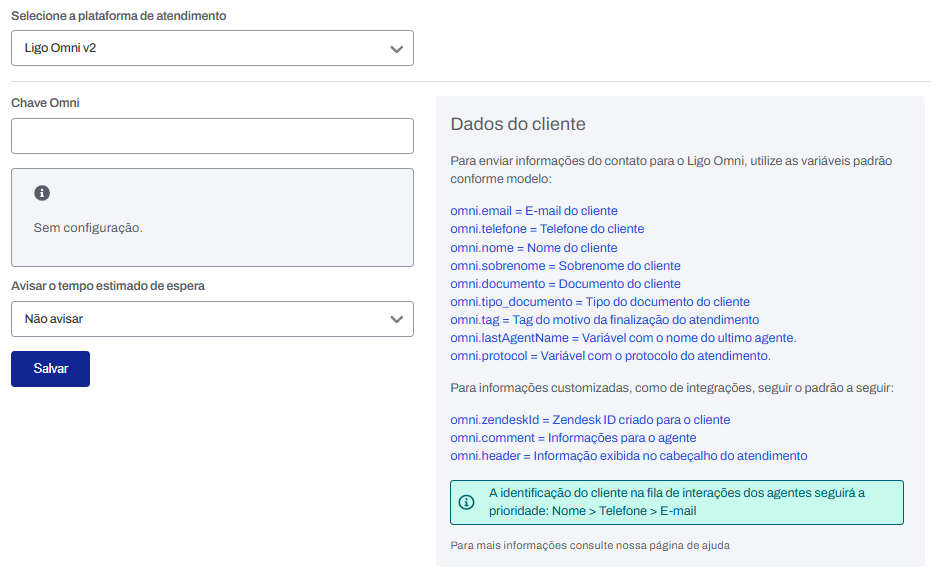Click the omni.lastAgentName variable line
Image resolution: width=931 pixels, height=574 pixels.
[623, 338]
